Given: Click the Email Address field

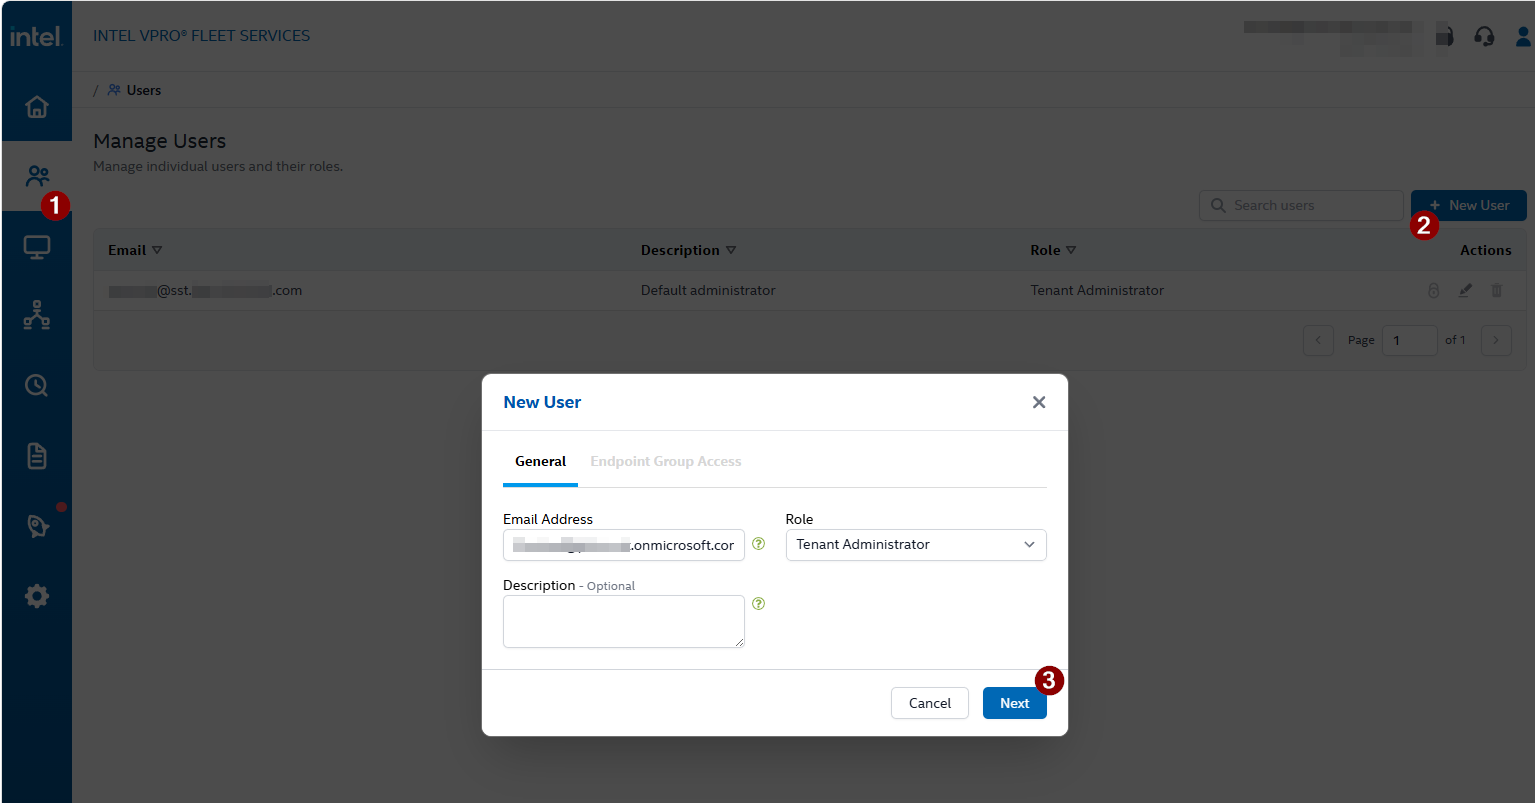Looking at the screenshot, I should coord(624,545).
